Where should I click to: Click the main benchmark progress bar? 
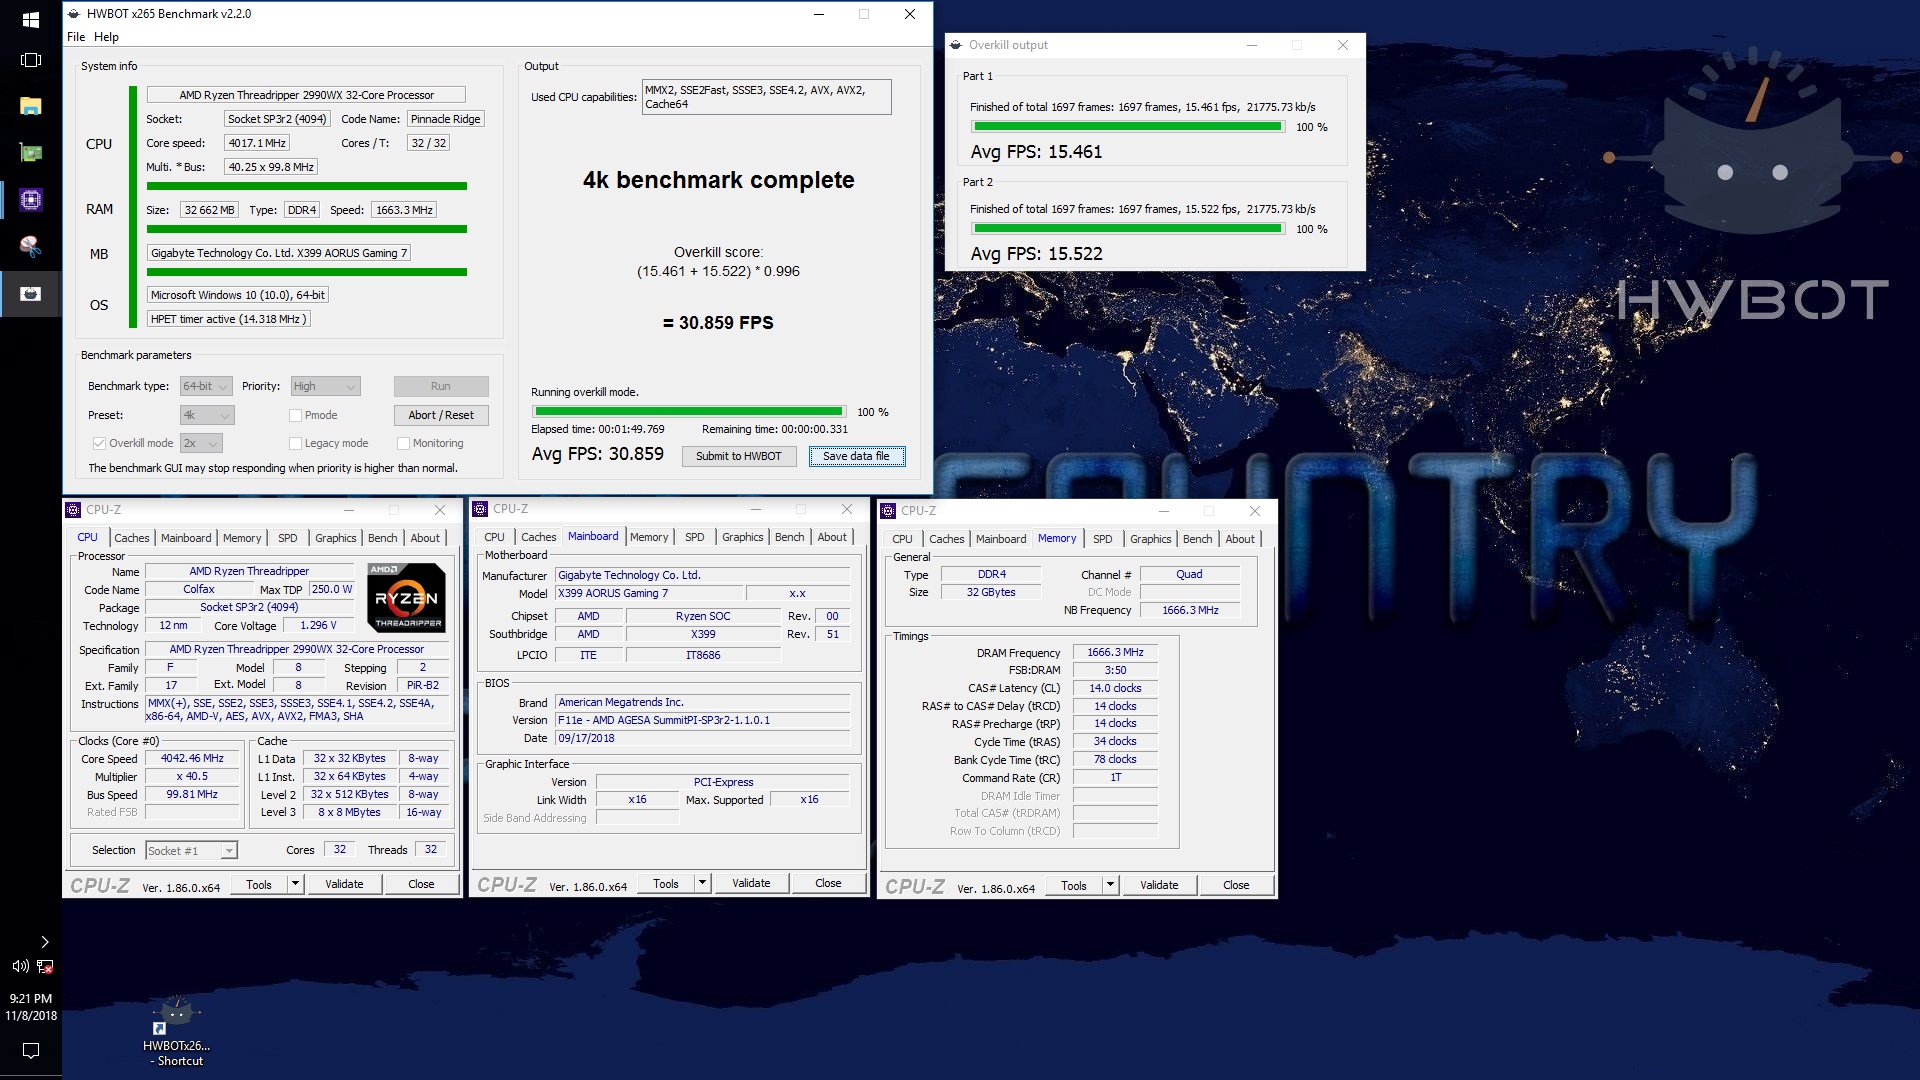(688, 411)
